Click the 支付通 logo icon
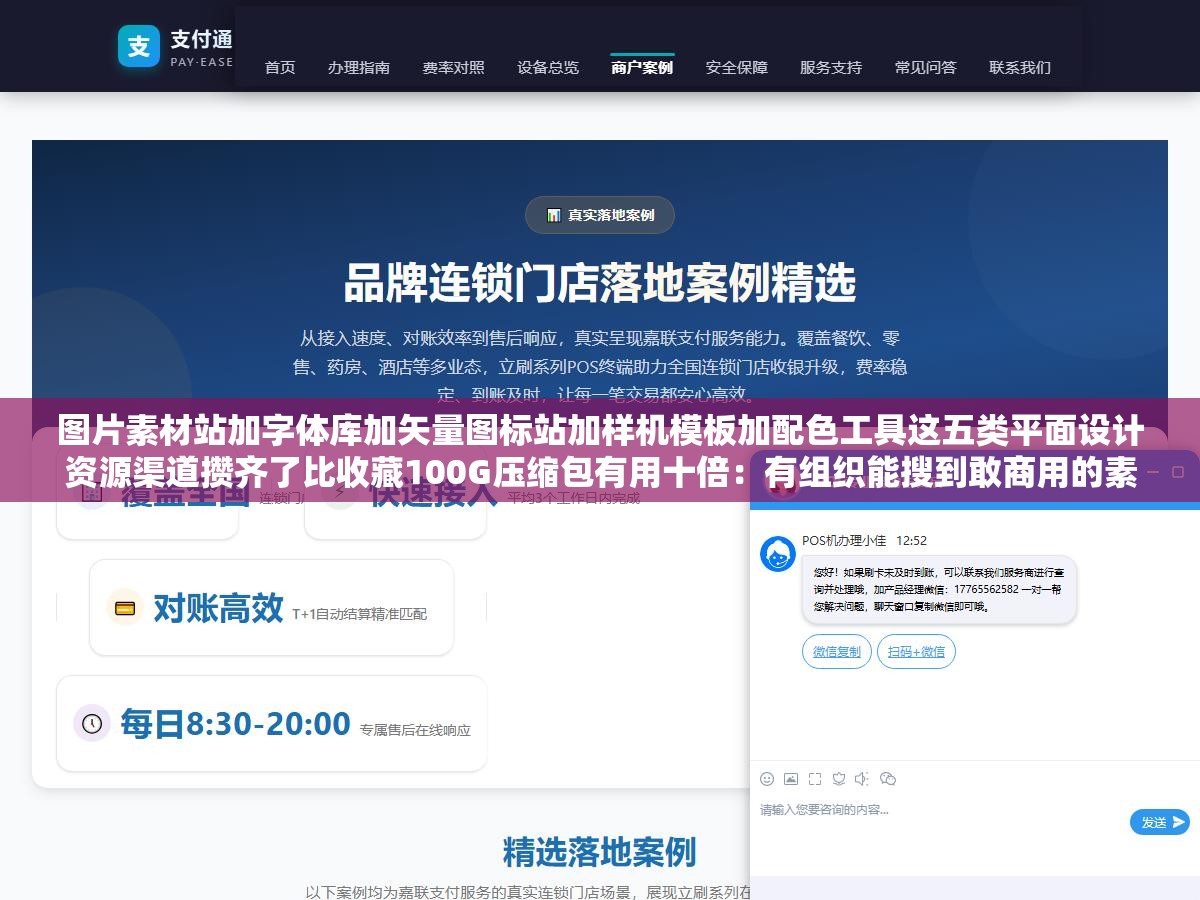Viewport: 1200px width, 900px height. 139,46
